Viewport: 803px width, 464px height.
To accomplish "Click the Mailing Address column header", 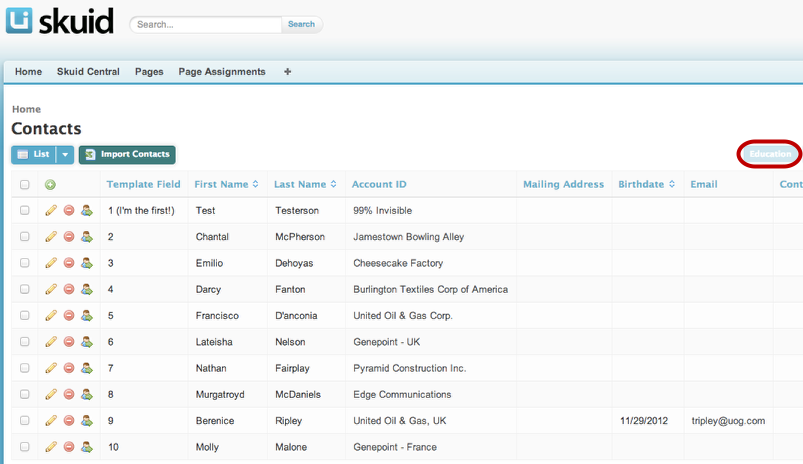I will (563, 184).
